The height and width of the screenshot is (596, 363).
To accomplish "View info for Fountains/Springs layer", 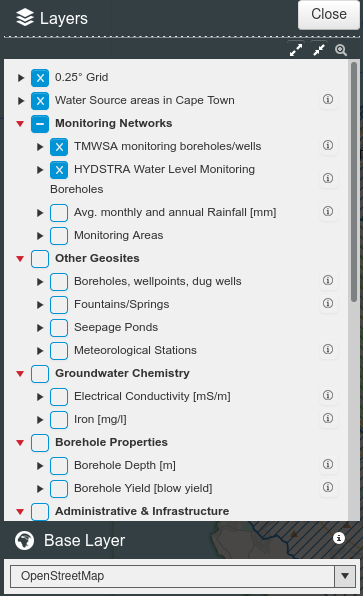I will (328, 304).
